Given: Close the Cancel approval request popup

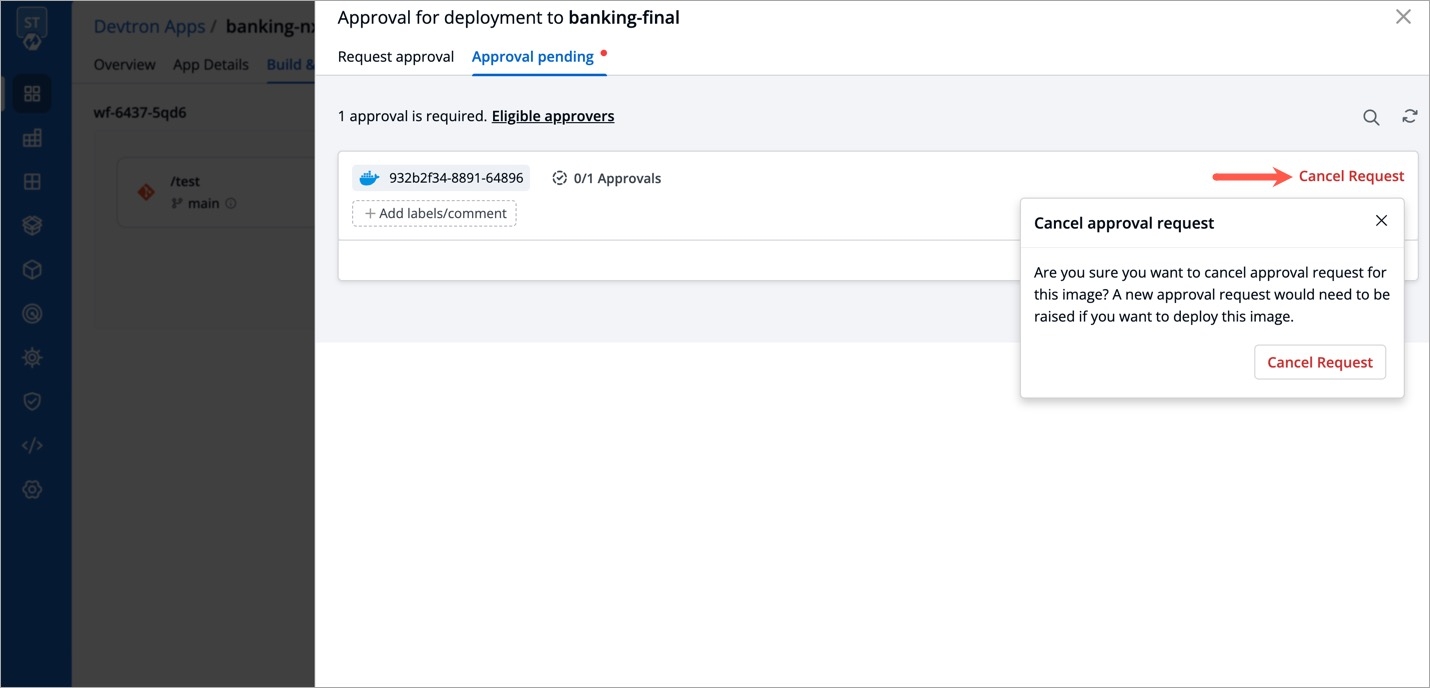Looking at the screenshot, I should coord(1381,221).
